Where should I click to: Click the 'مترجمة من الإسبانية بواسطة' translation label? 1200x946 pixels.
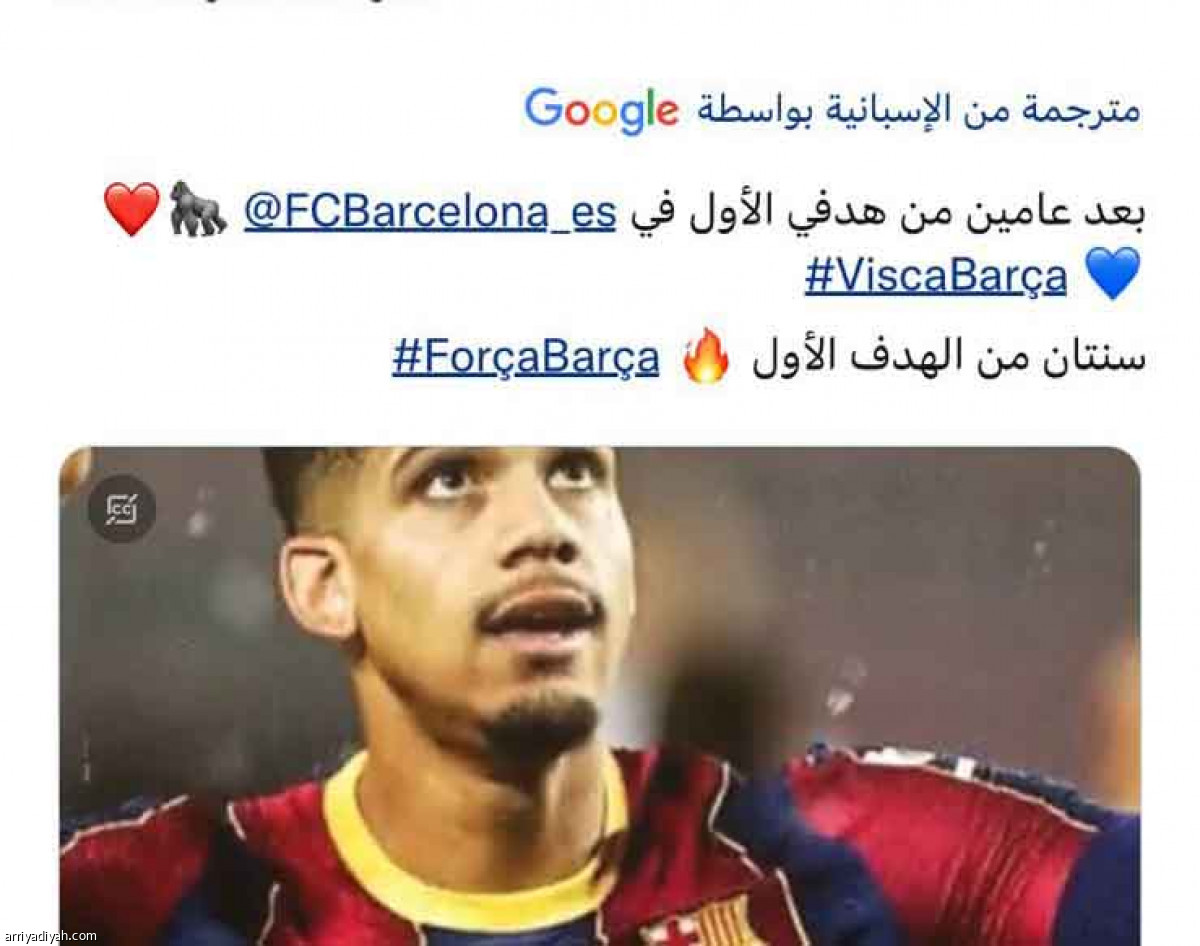pos(919,110)
